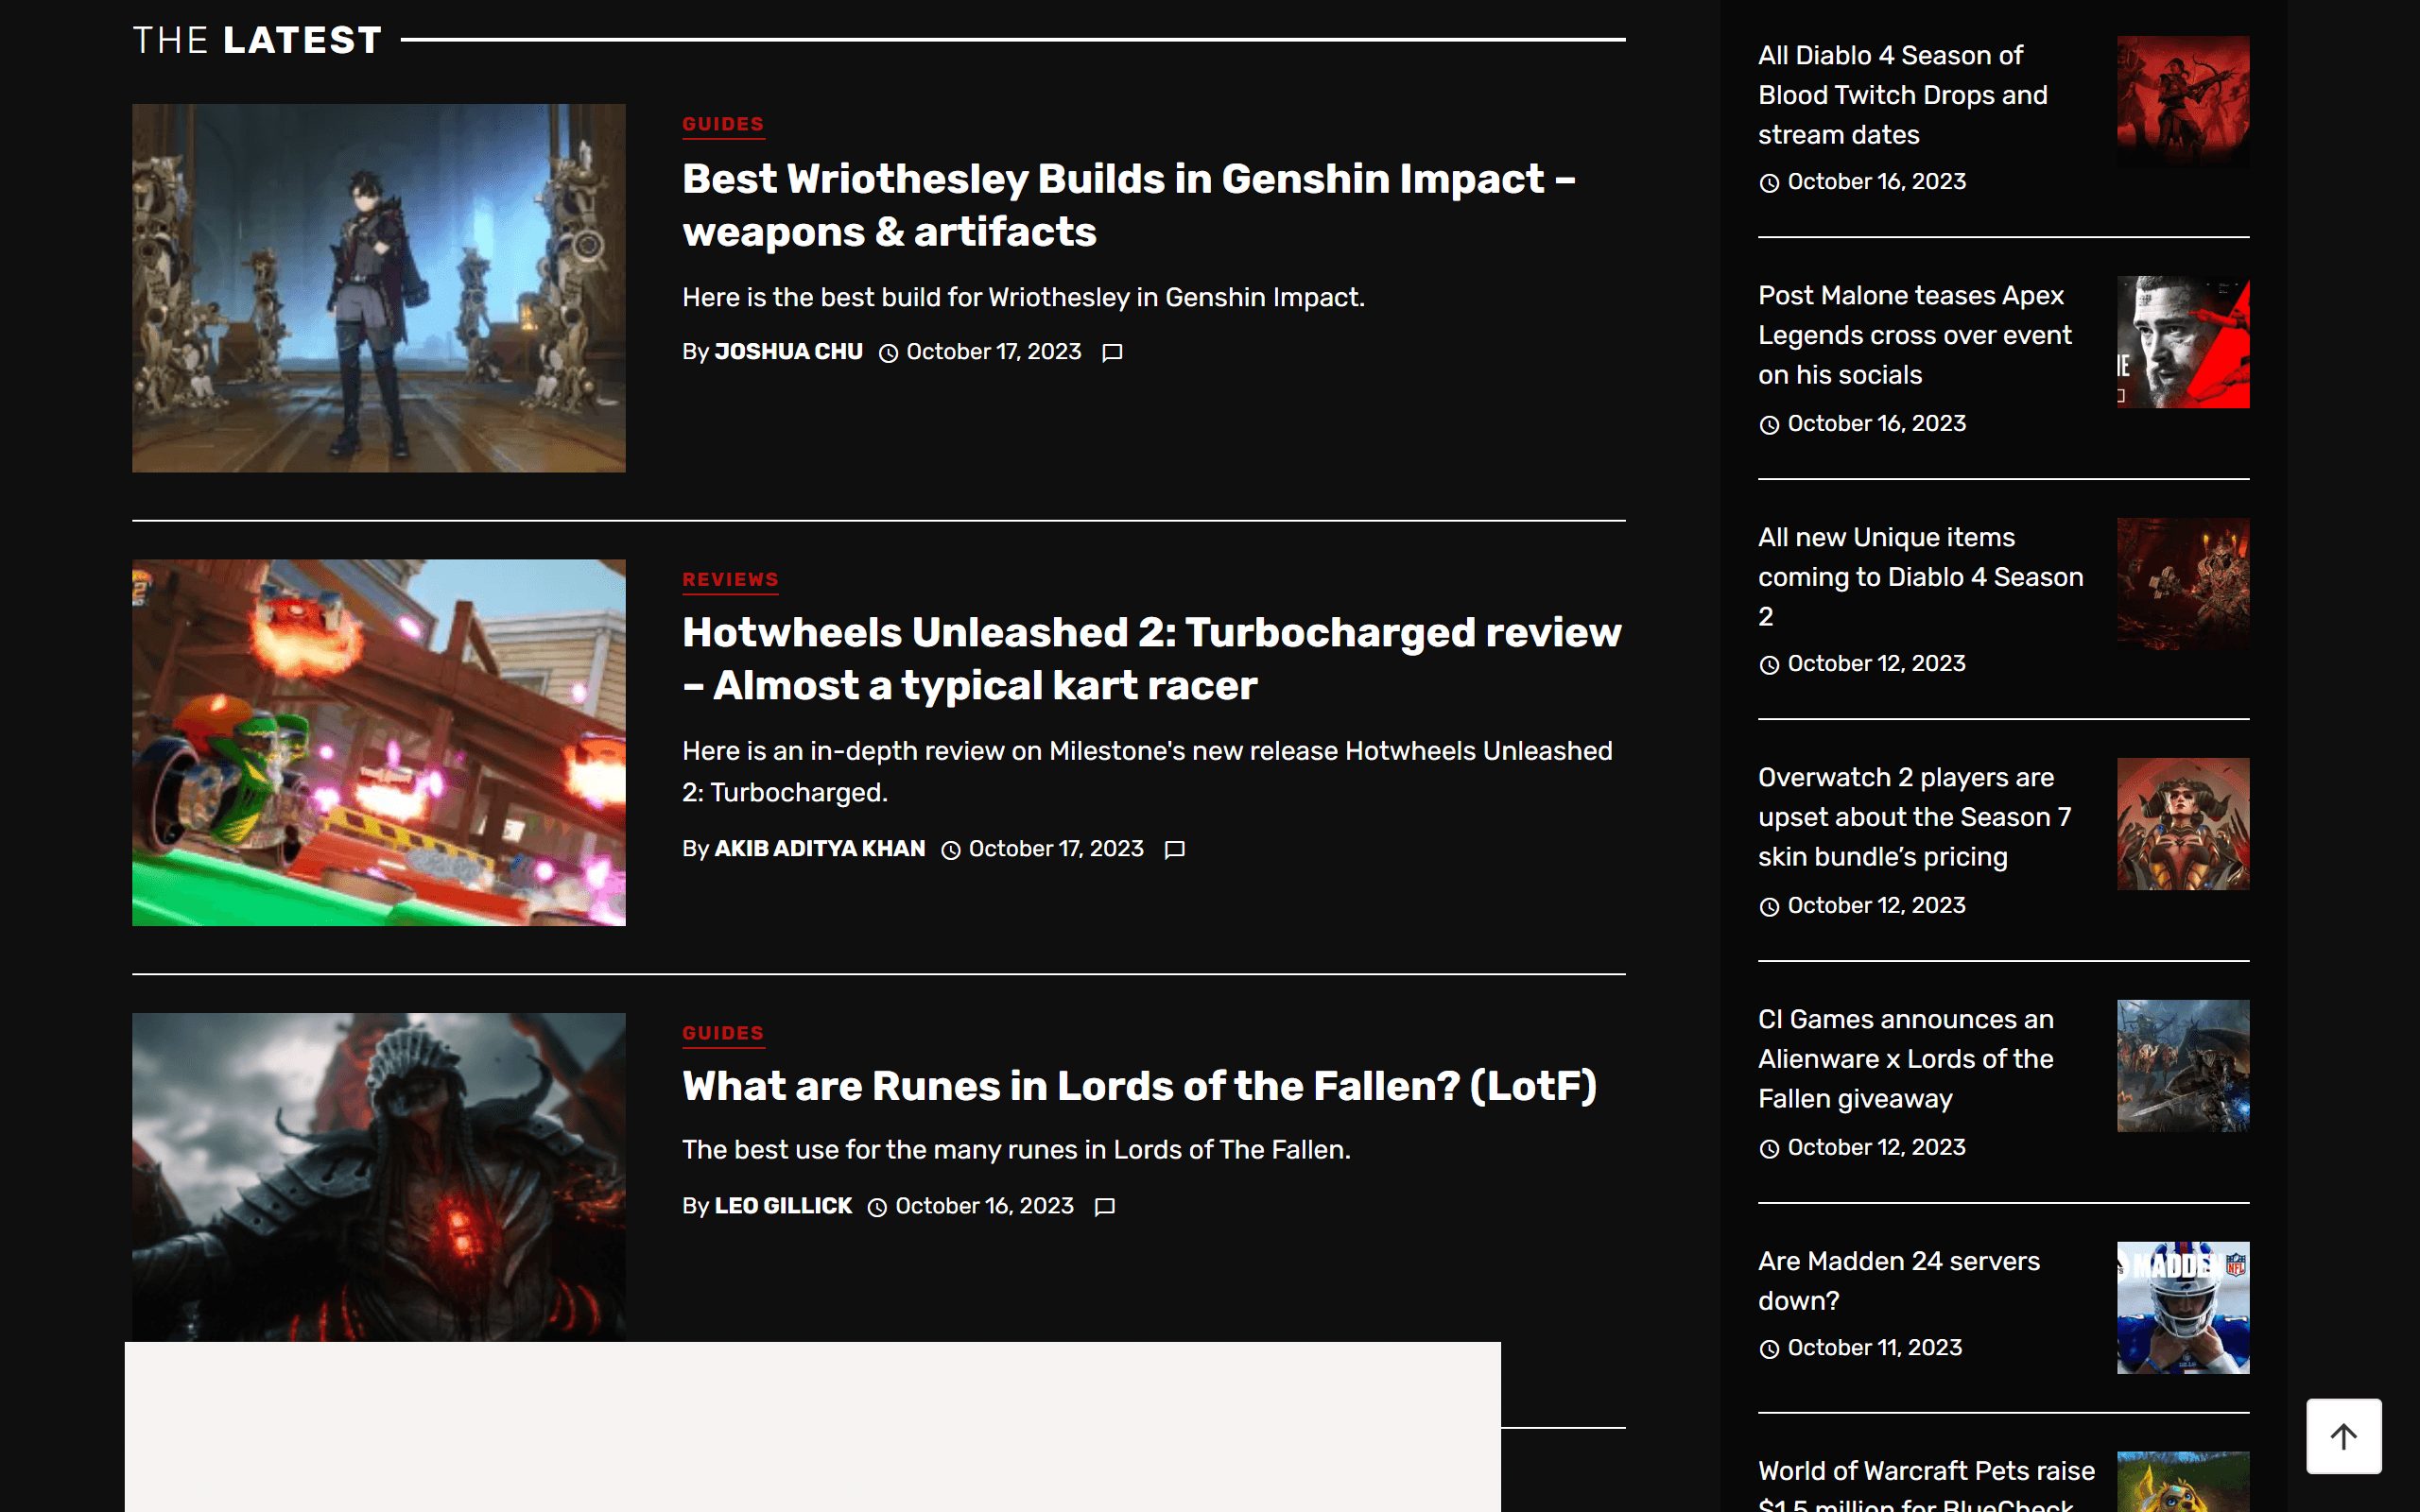Click author name JOSHUA CHU

pos(788,352)
